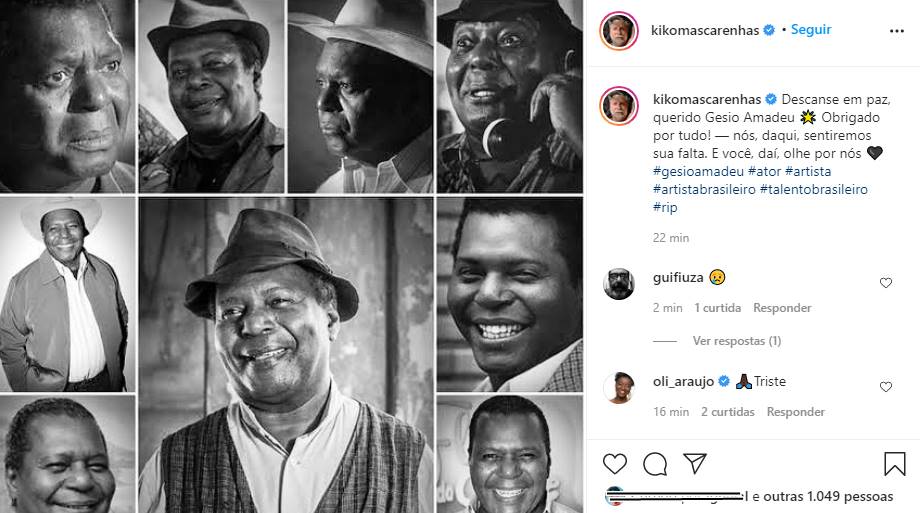Viewport: 920px width, 513px height.
Task: Like oli_araujo's comment with heart
Action: 885,387
